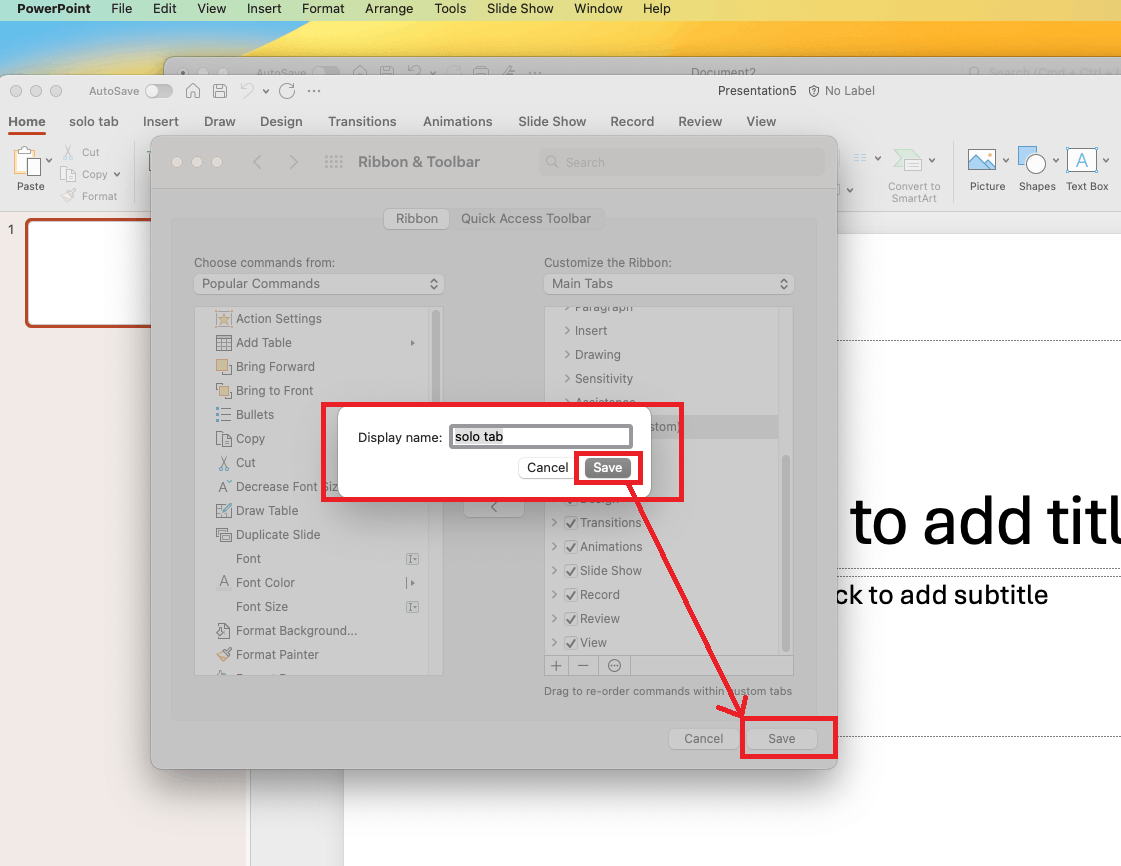Image resolution: width=1121 pixels, height=866 pixels.
Task: Click the Text Box icon
Action: click(x=1082, y=159)
